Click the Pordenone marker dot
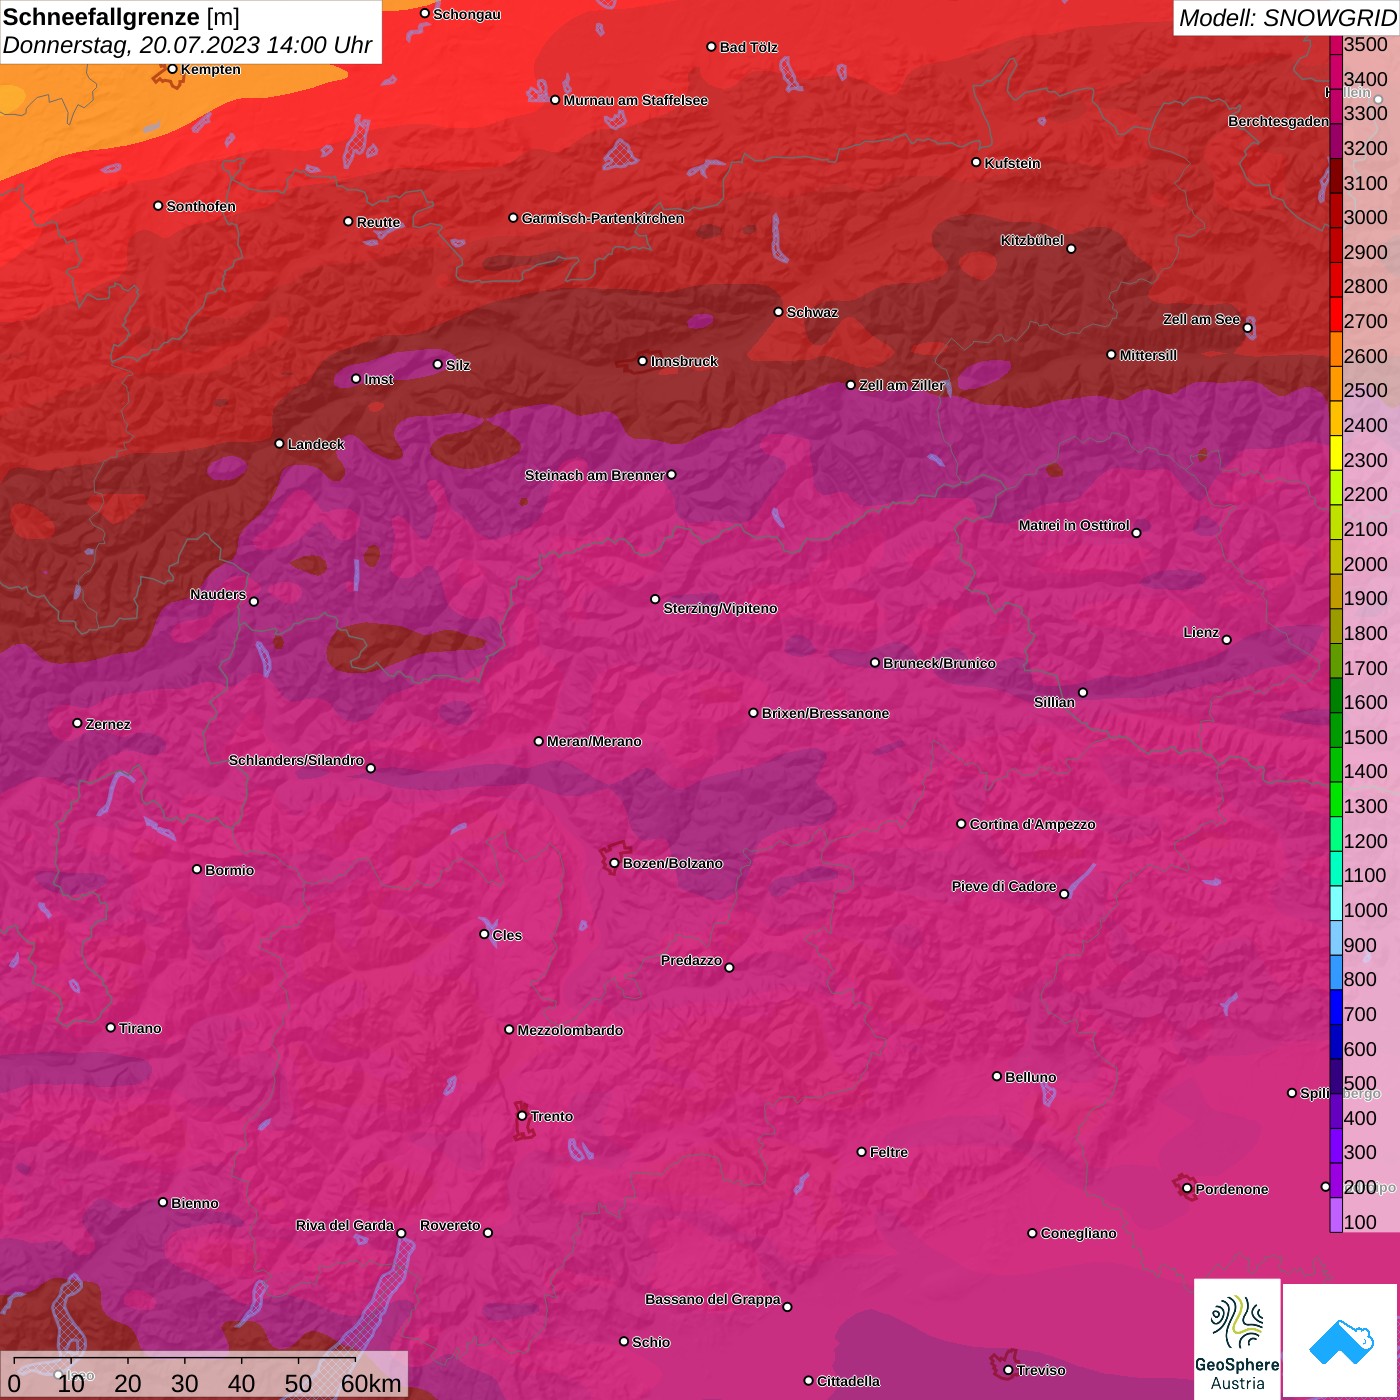The height and width of the screenshot is (1400, 1400). pyautogui.click(x=1187, y=1188)
